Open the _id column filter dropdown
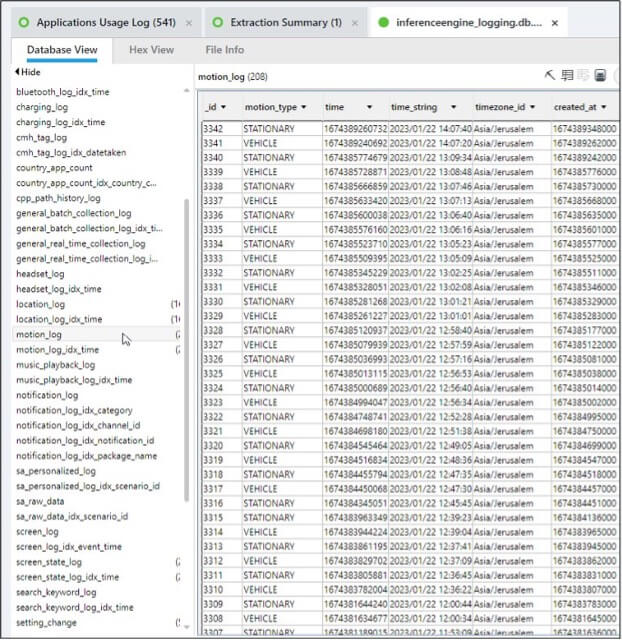The width and height of the screenshot is (622, 640). tap(224, 107)
